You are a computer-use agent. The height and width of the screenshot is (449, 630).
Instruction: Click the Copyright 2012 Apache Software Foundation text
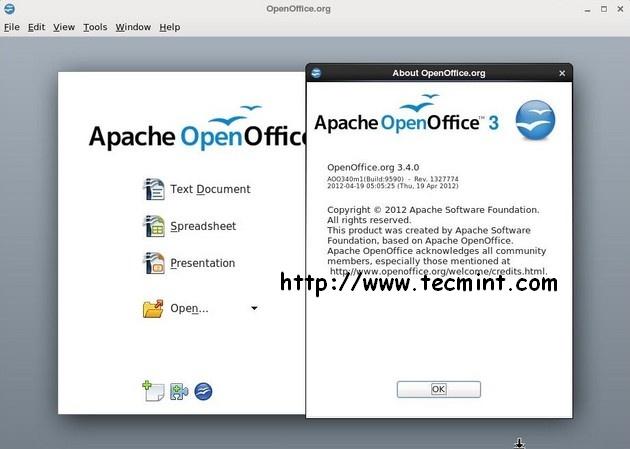click(433, 210)
